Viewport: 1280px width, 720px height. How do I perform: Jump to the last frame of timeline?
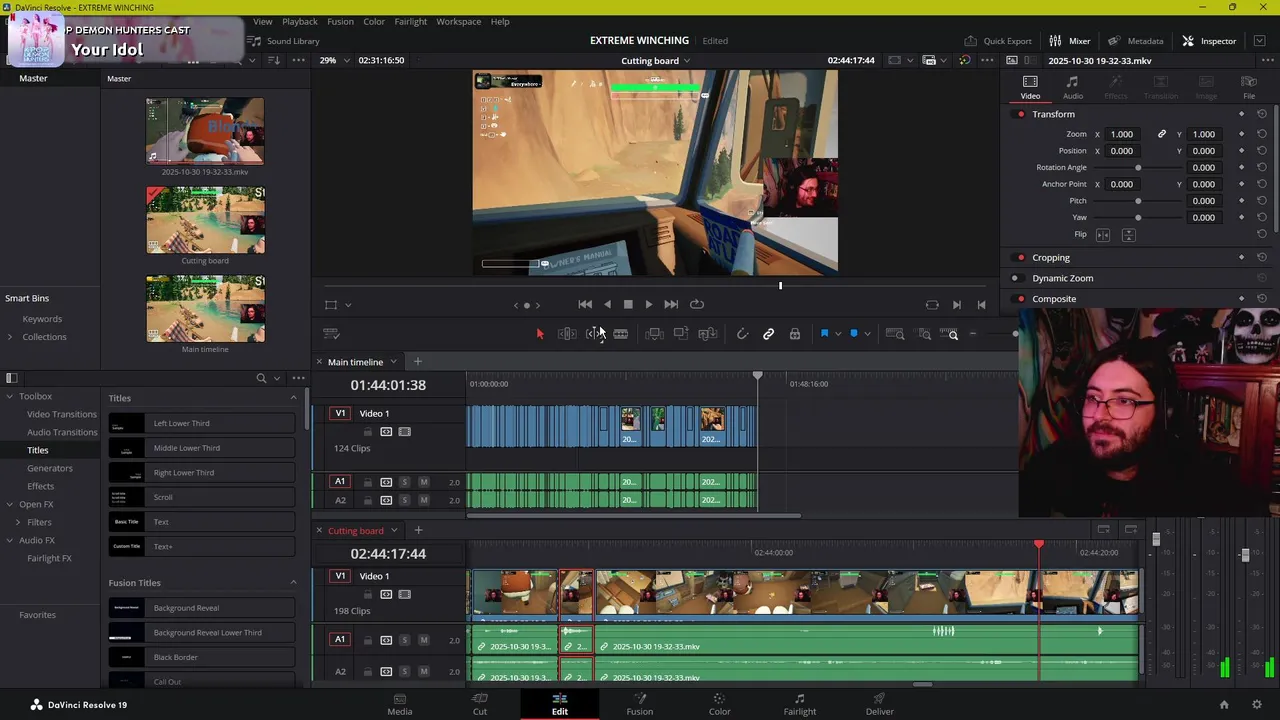[671, 304]
